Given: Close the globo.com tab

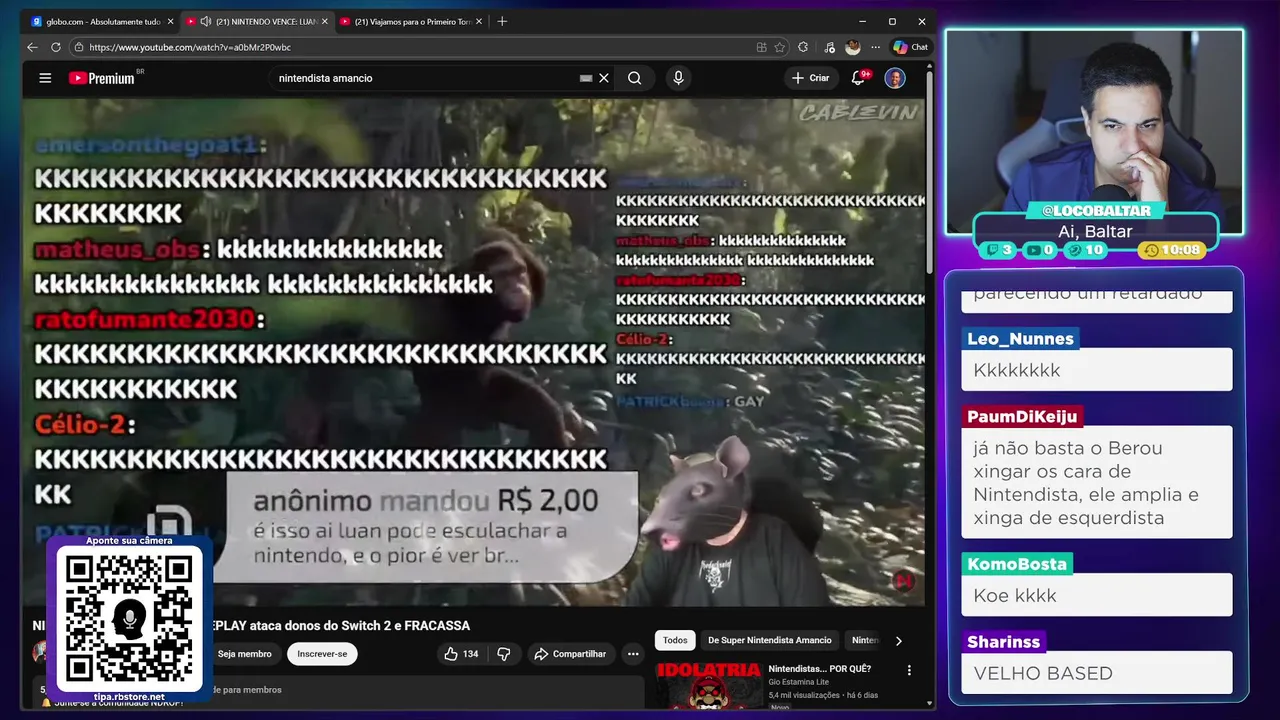Looking at the screenshot, I should [170, 21].
